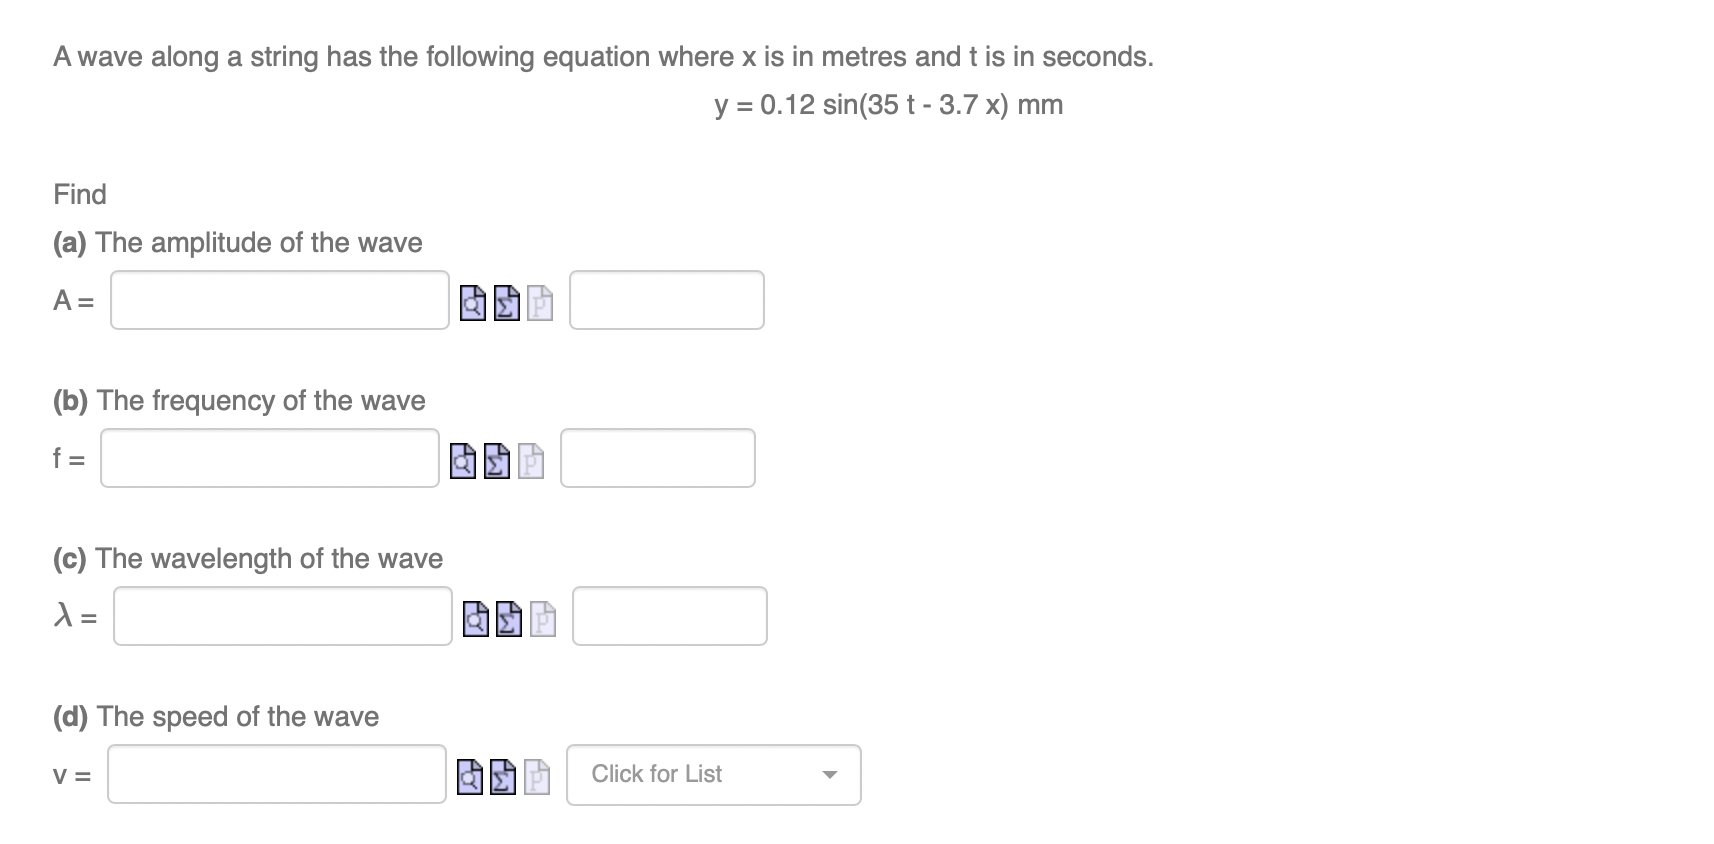
Task: Open the magnifier preview icon for speed answer
Action: tap(468, 775)
